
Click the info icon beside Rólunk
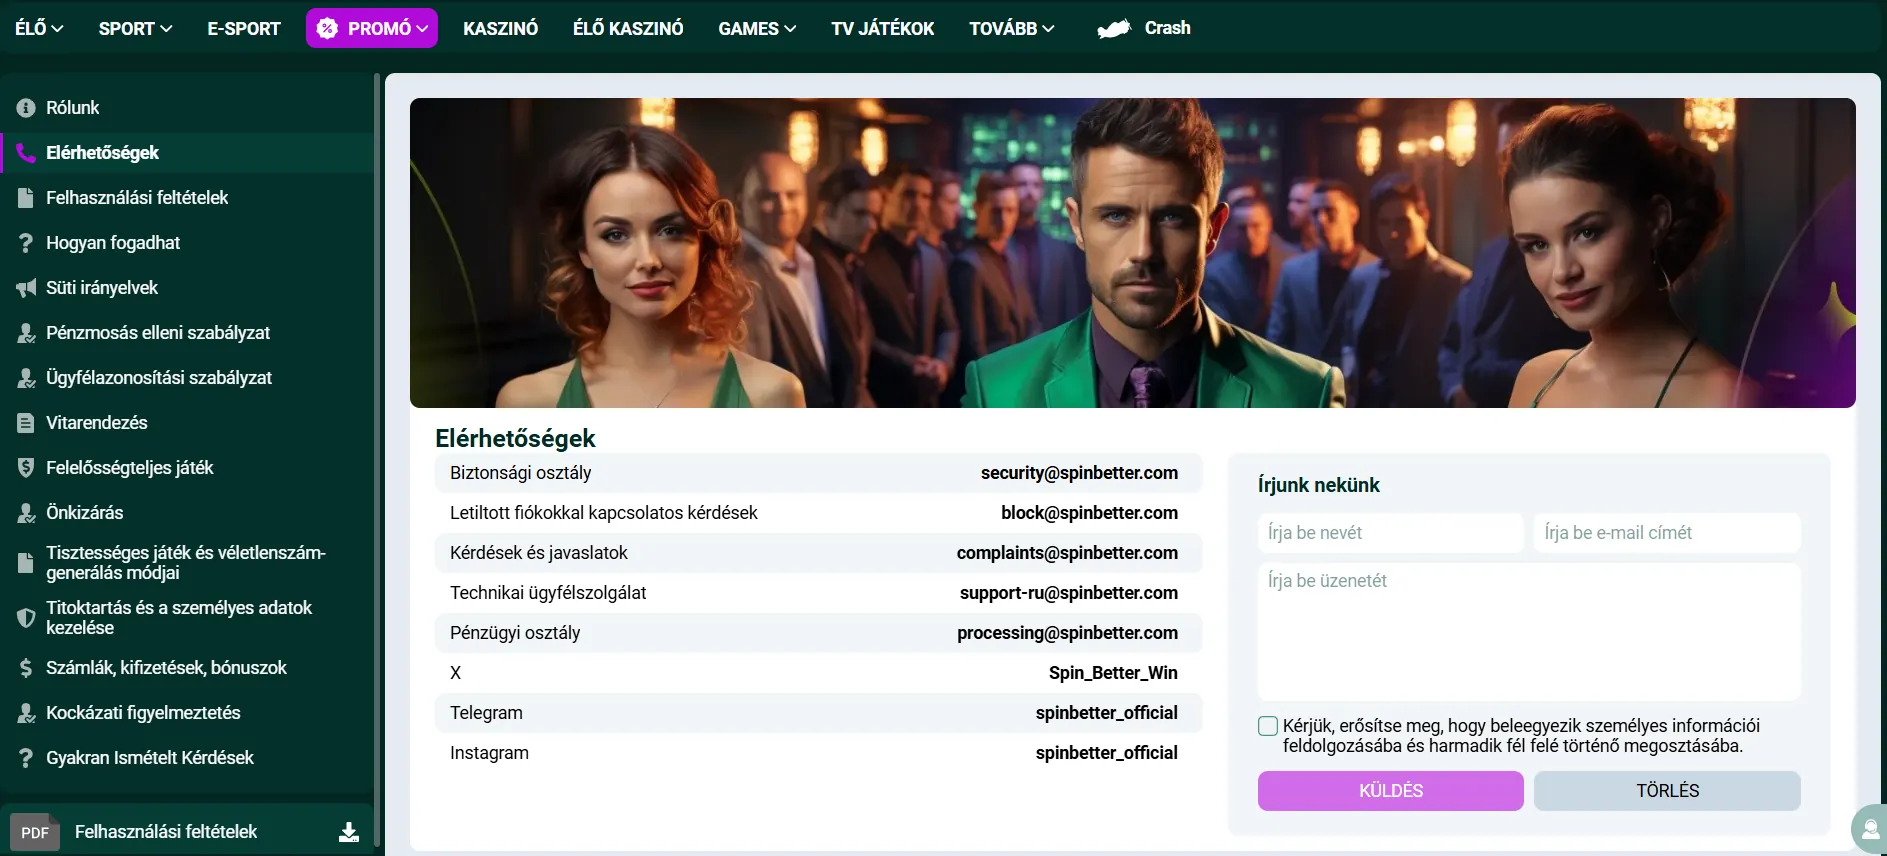(26, 108)
